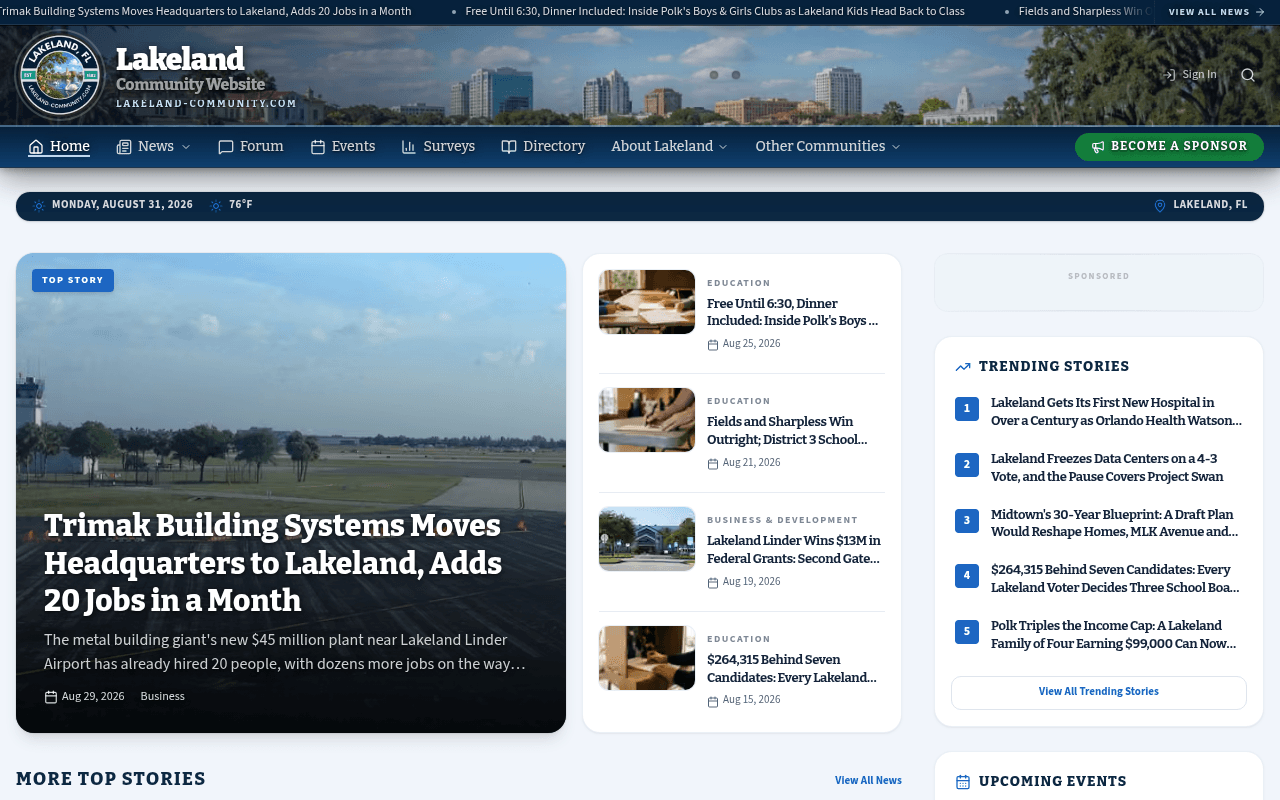The image size is (1280, 800).
Task: Open thumbnail for Lakeland Linder Wins $13M article
Action: pos(647,539)
